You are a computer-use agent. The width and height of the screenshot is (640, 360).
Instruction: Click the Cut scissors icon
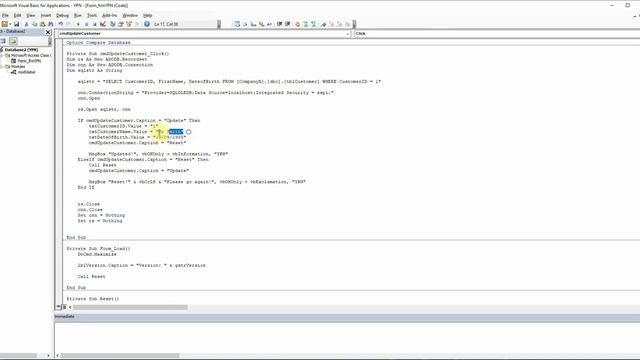point(27,24)
